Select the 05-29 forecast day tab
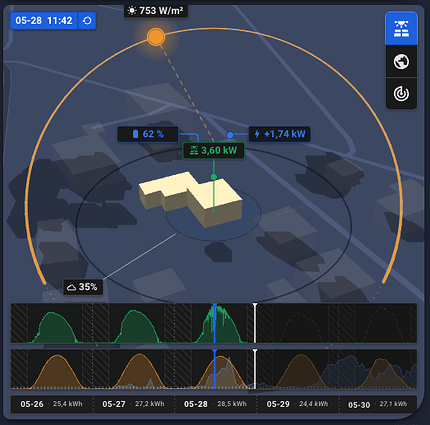 (x=298, y=404)
